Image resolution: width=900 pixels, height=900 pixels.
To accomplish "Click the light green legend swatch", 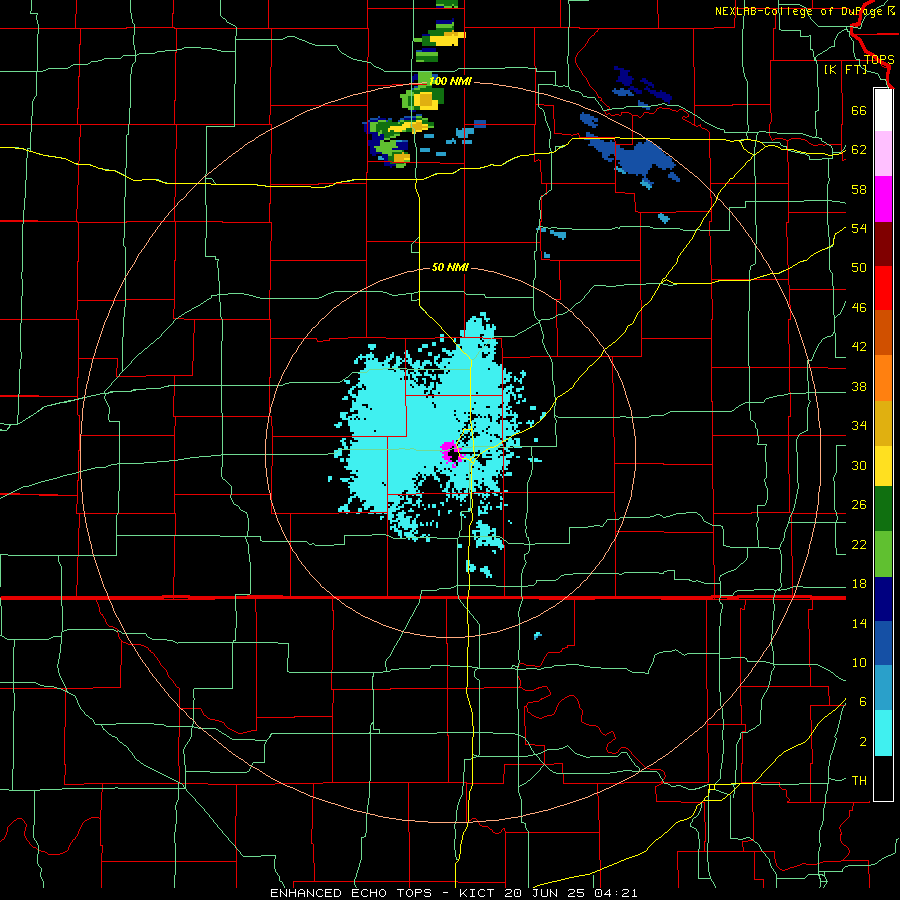I will (883, 554).
